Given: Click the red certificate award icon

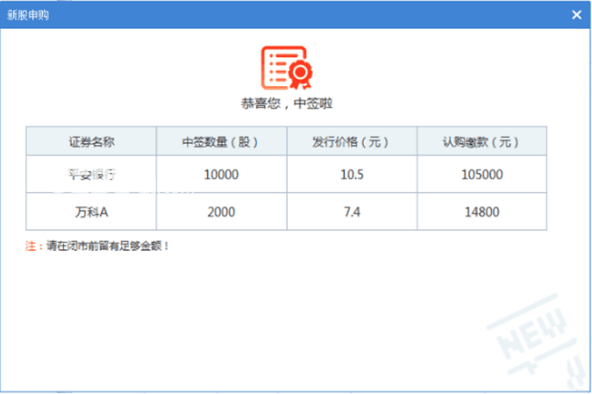Looking at the screenshot, I should [287, 68].
